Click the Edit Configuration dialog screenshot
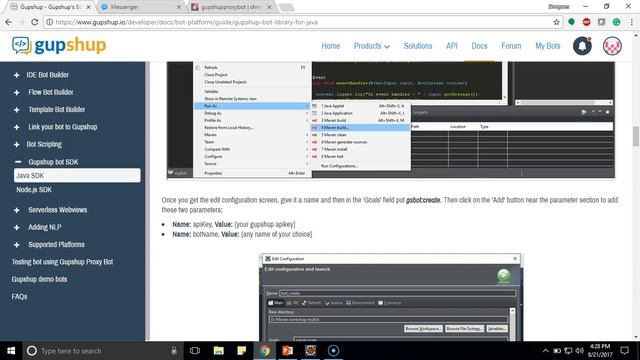Image resolution: width=640 pixels, height=360 pixels. coord(391,298)
